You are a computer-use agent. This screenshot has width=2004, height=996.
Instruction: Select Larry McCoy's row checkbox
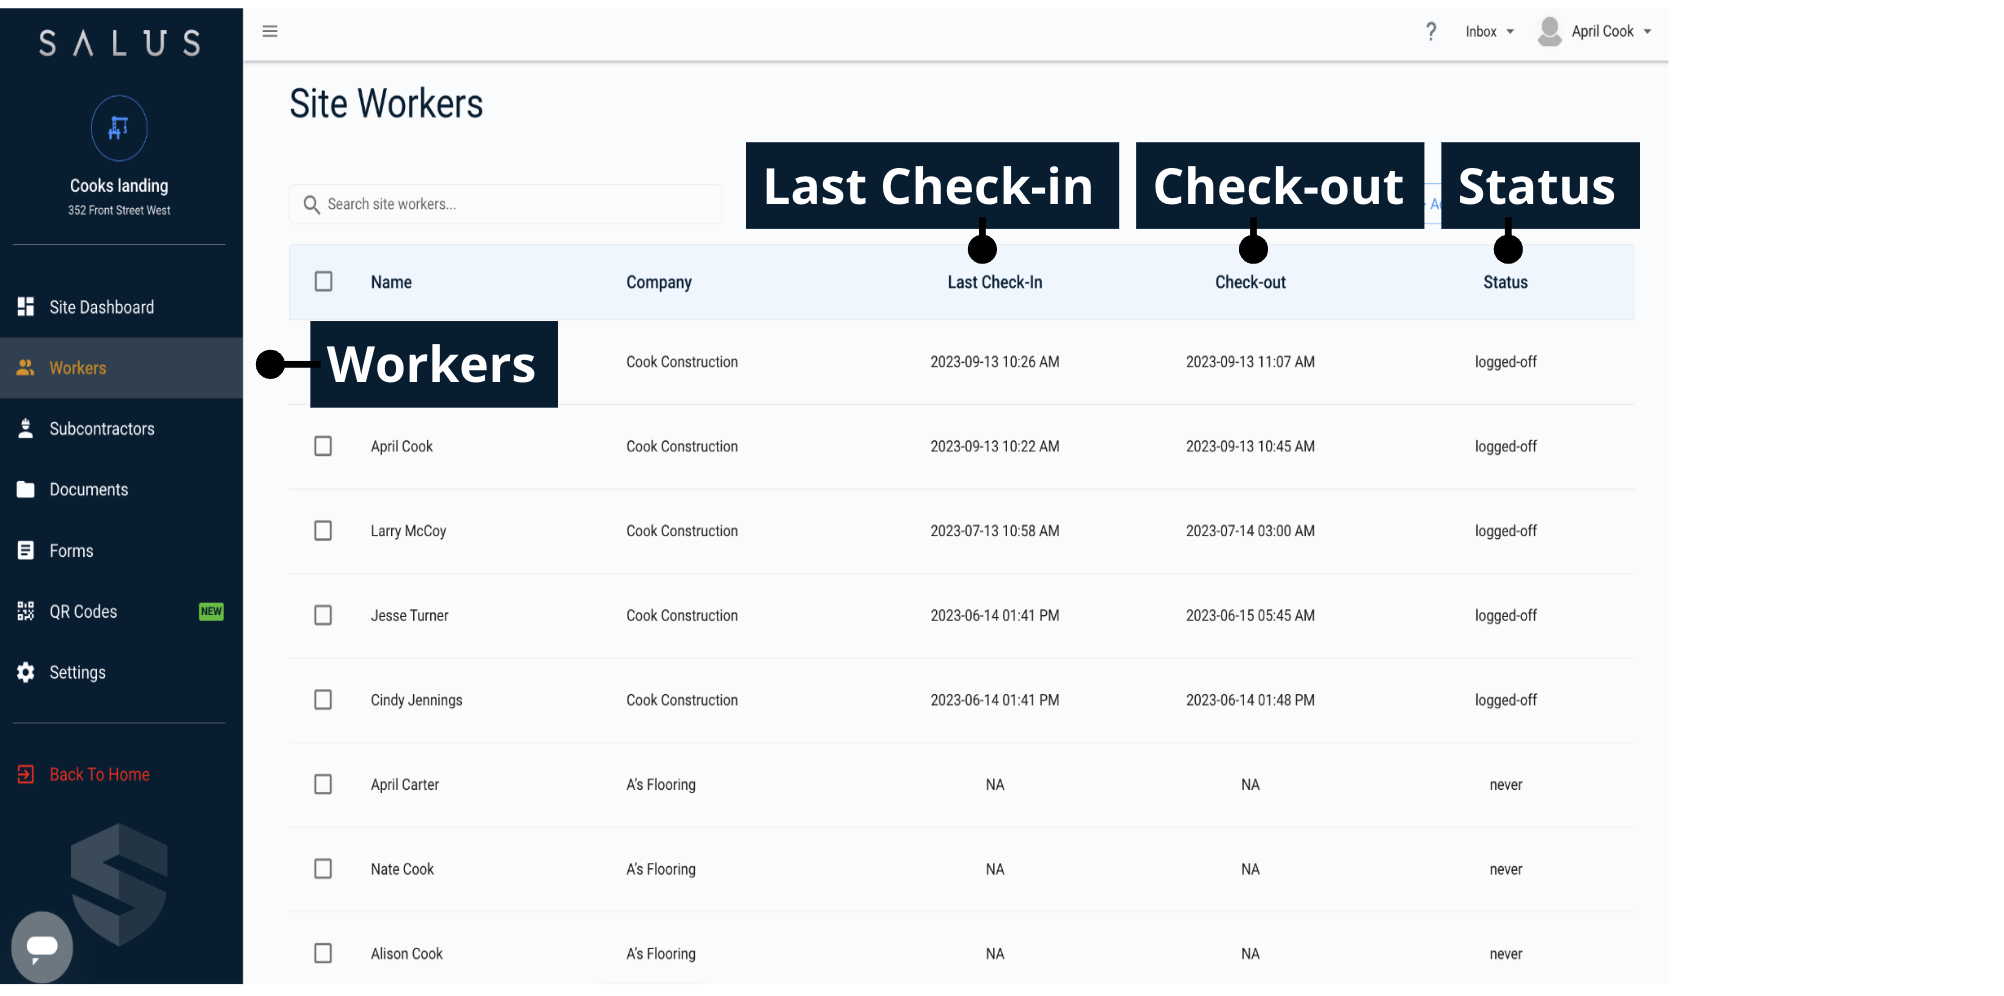(323, 531)
